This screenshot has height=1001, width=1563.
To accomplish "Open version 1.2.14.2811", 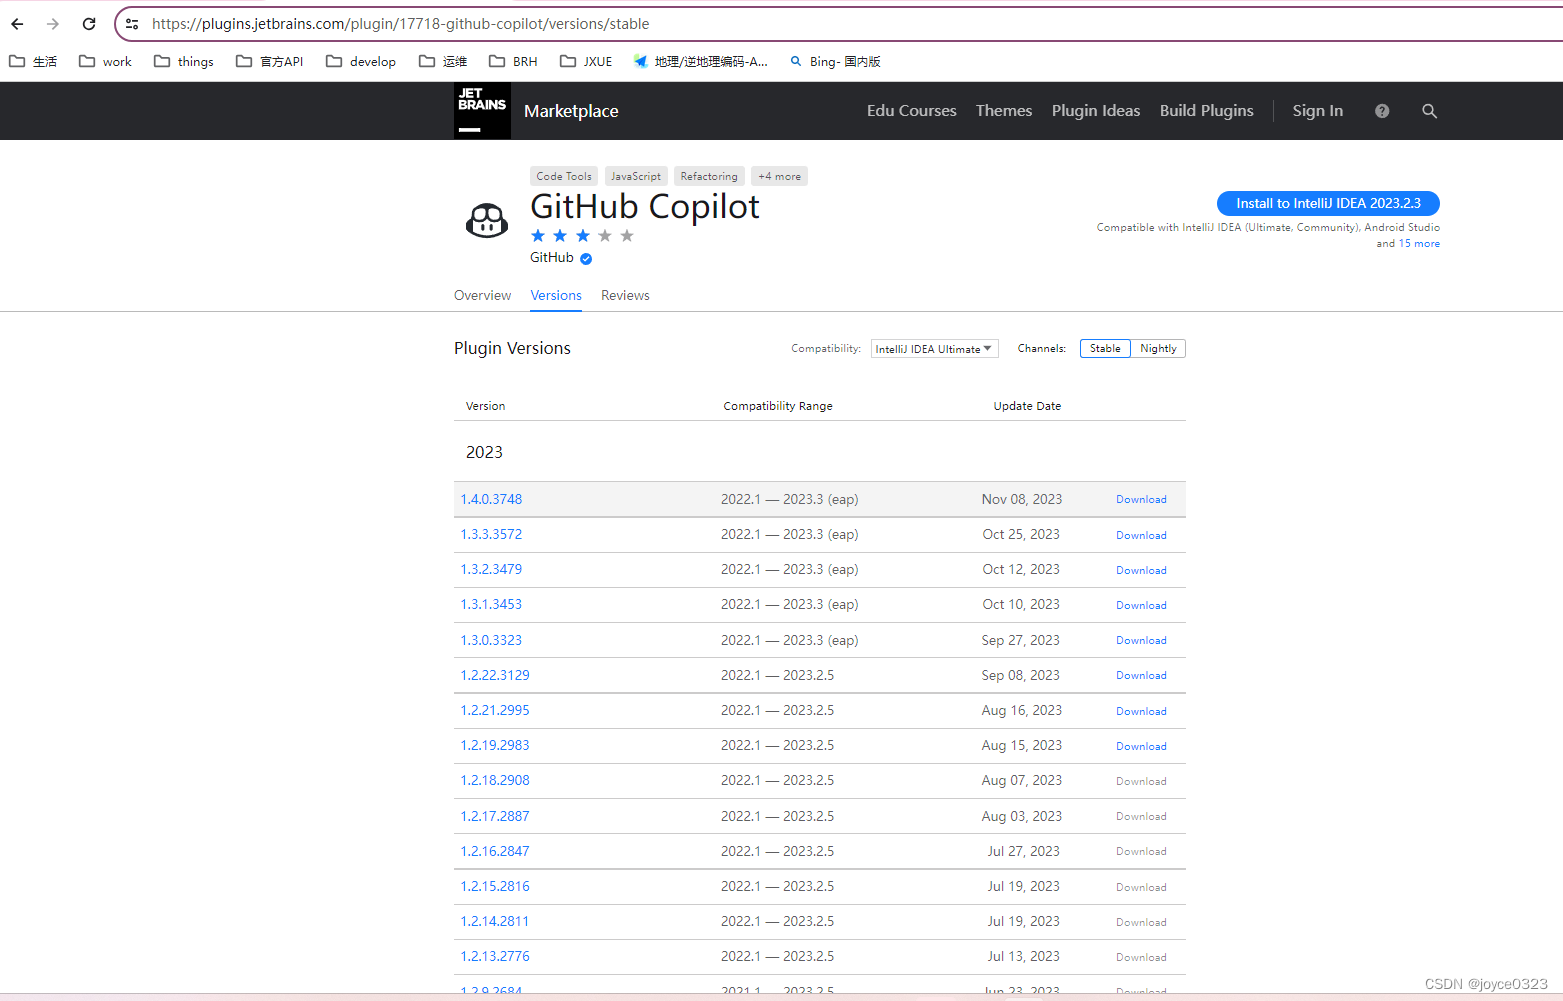I will point(495,921).
